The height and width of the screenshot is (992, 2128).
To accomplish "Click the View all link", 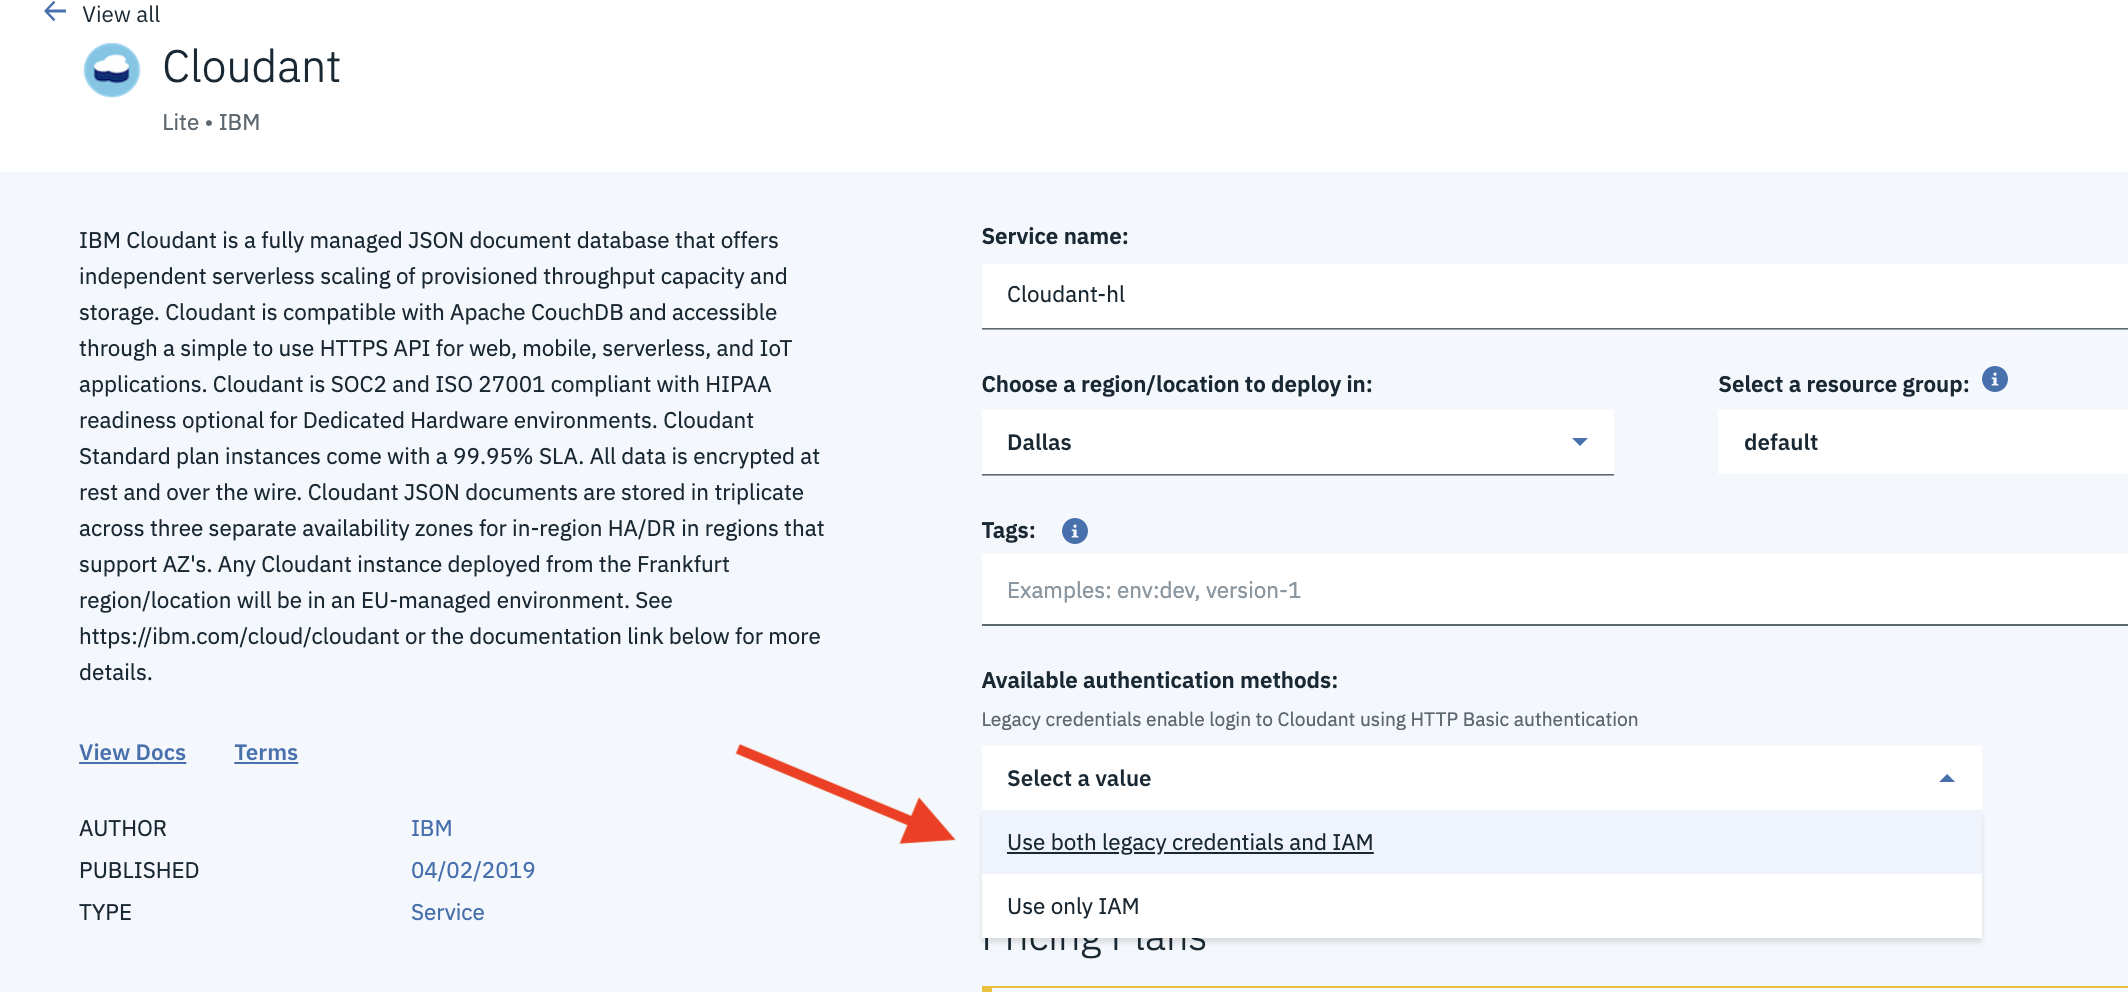I will click(x=121, y=14).
